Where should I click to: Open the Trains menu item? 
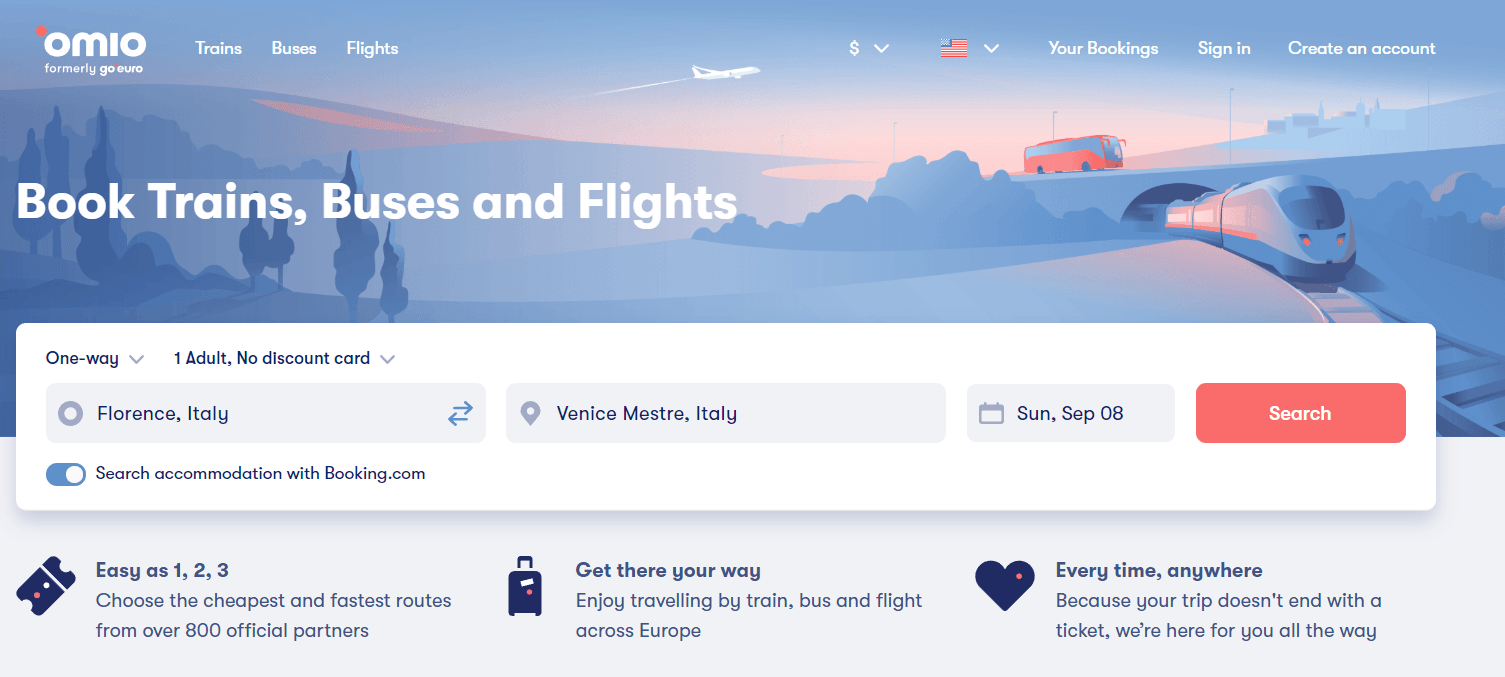218,47
